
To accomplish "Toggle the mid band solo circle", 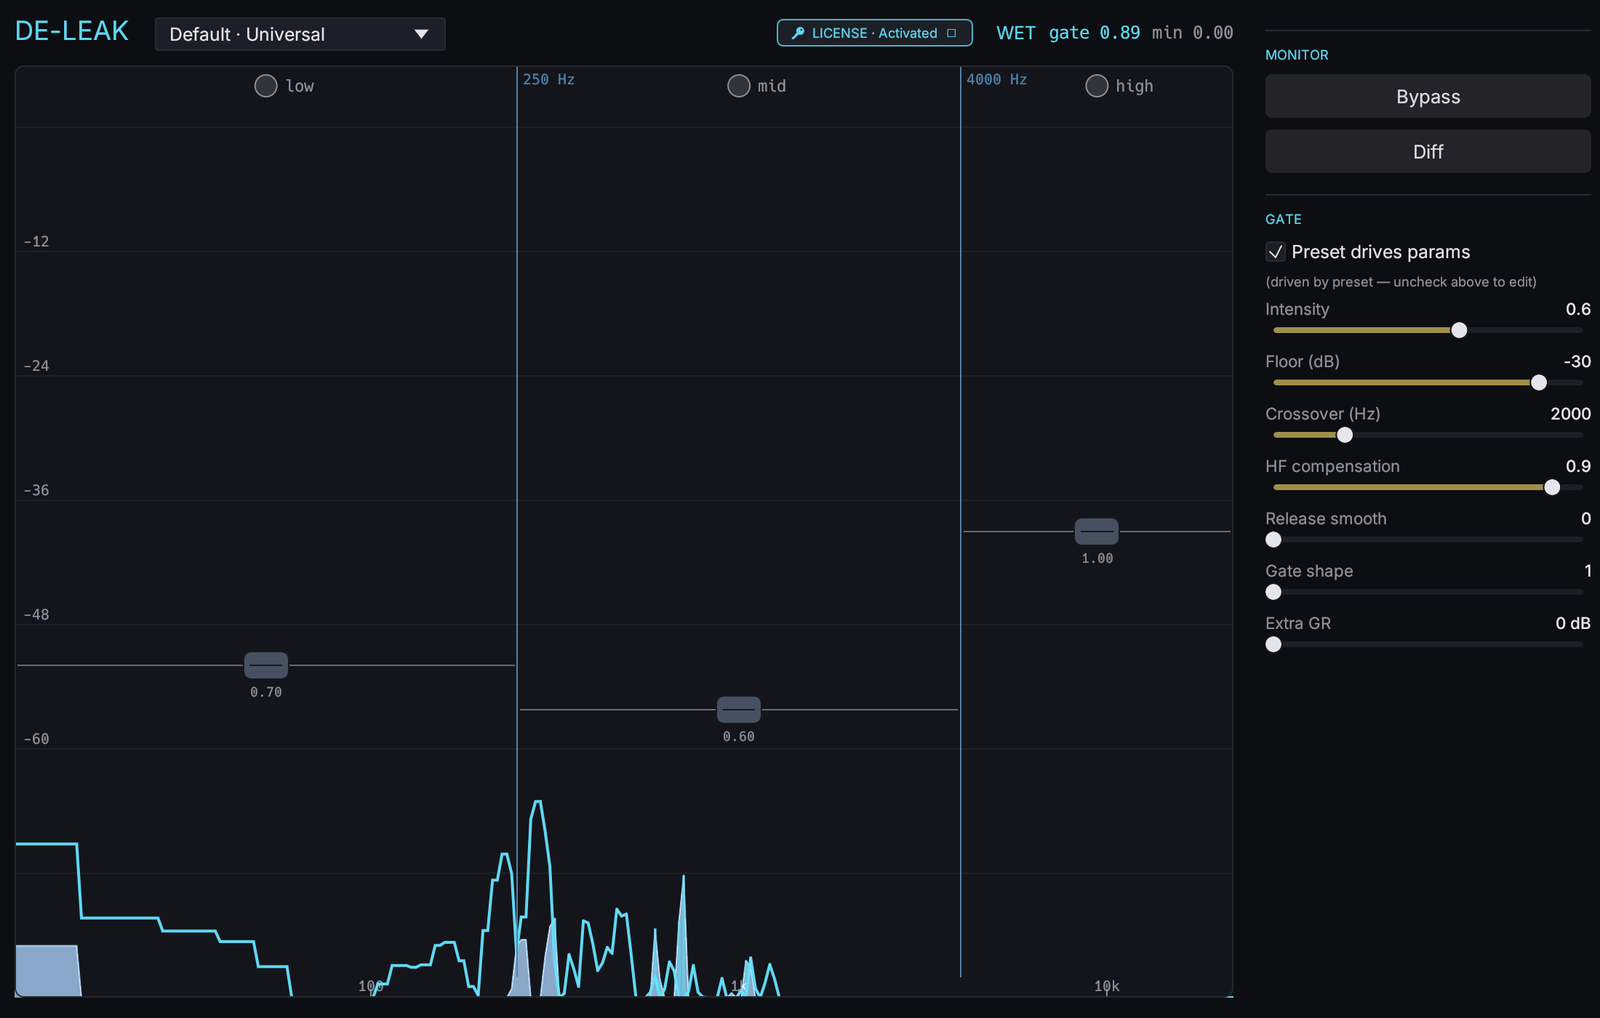I will (x=739, y=86).
